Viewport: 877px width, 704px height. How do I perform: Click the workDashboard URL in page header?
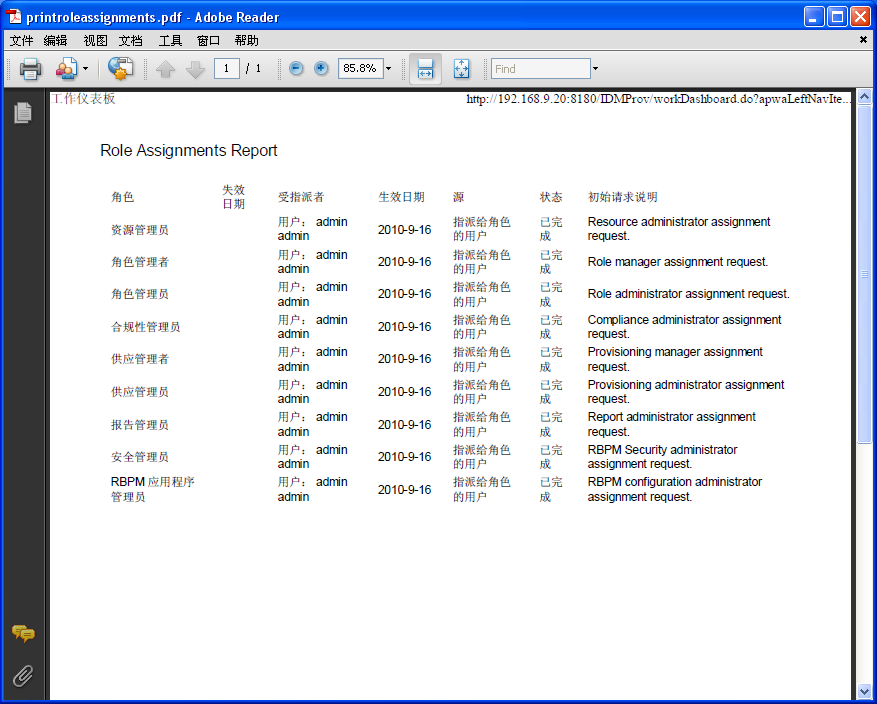tap(659, 99)
